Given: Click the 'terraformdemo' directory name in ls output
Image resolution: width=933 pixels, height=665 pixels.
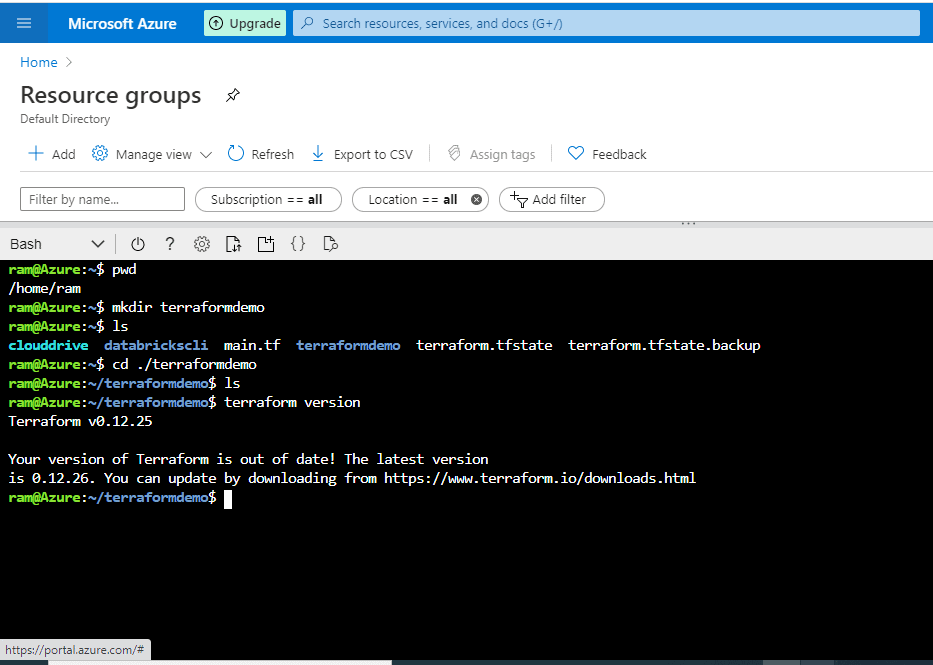Looking at the screenshot, I should coord(348,346).
